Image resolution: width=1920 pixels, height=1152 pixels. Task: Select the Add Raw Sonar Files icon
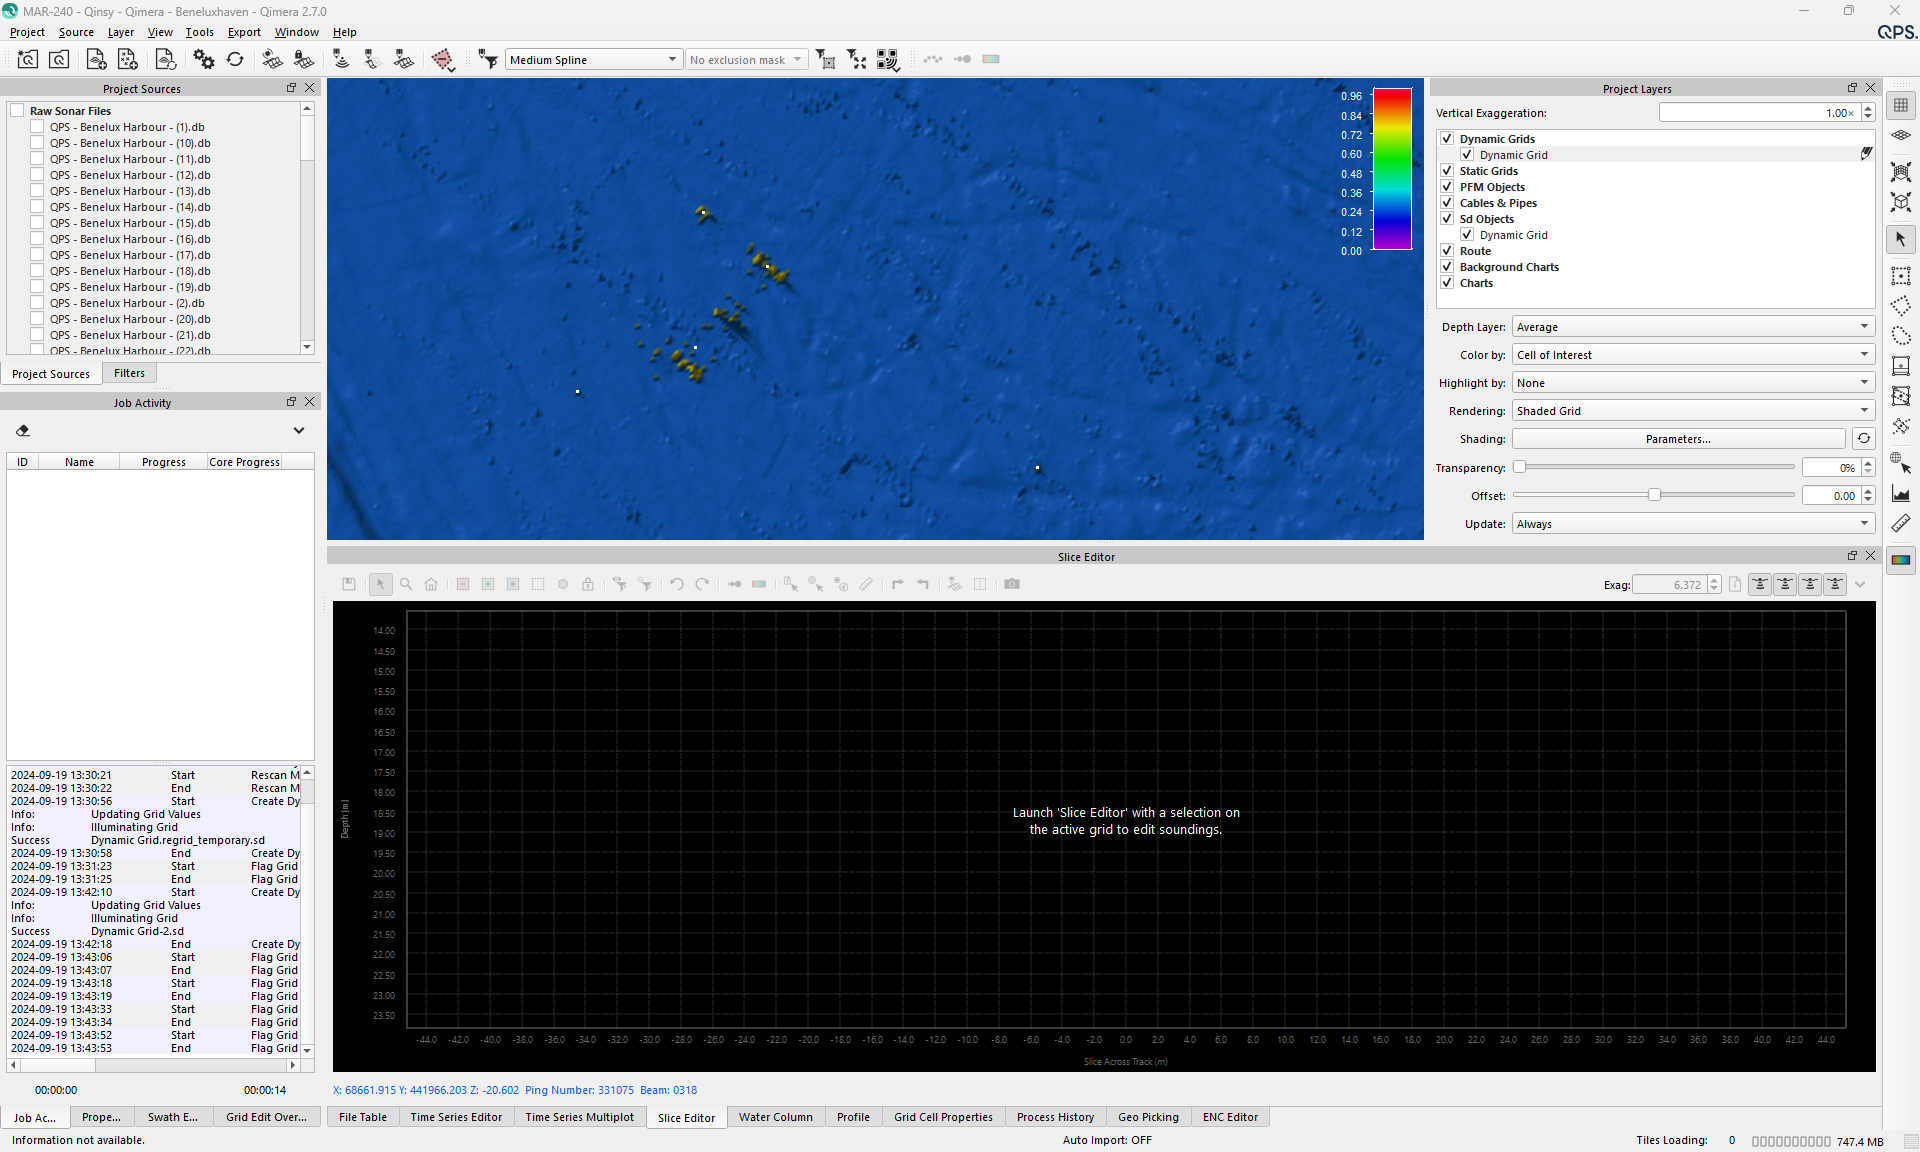(96, 59)
